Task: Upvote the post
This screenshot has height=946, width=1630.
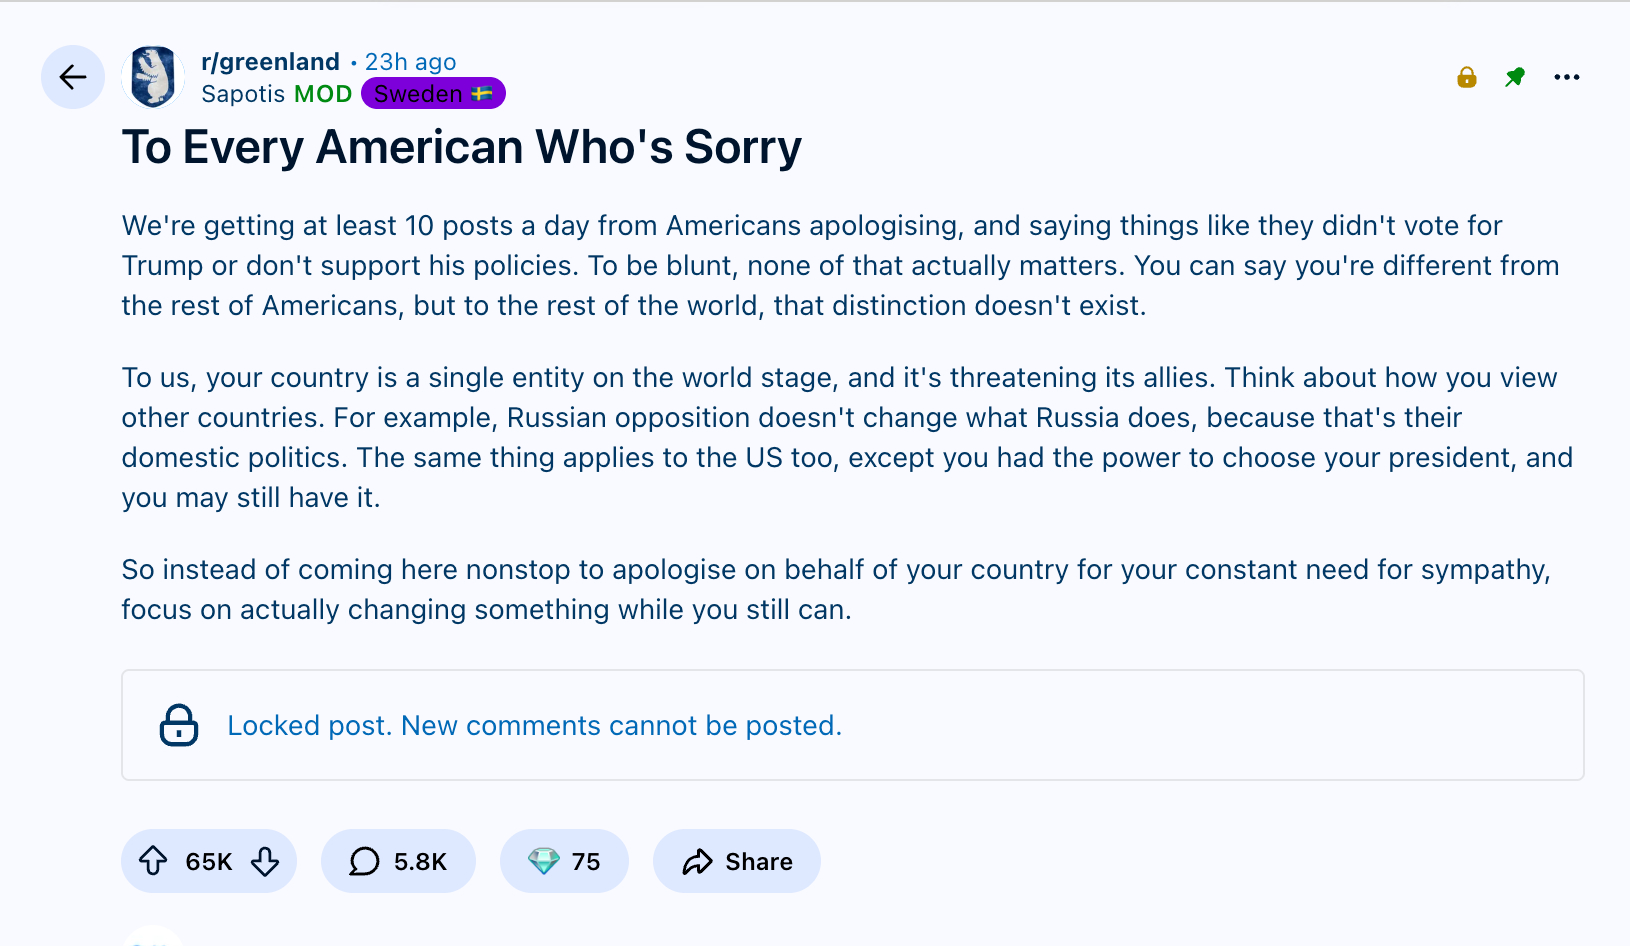Action: [x=153, y=861]
